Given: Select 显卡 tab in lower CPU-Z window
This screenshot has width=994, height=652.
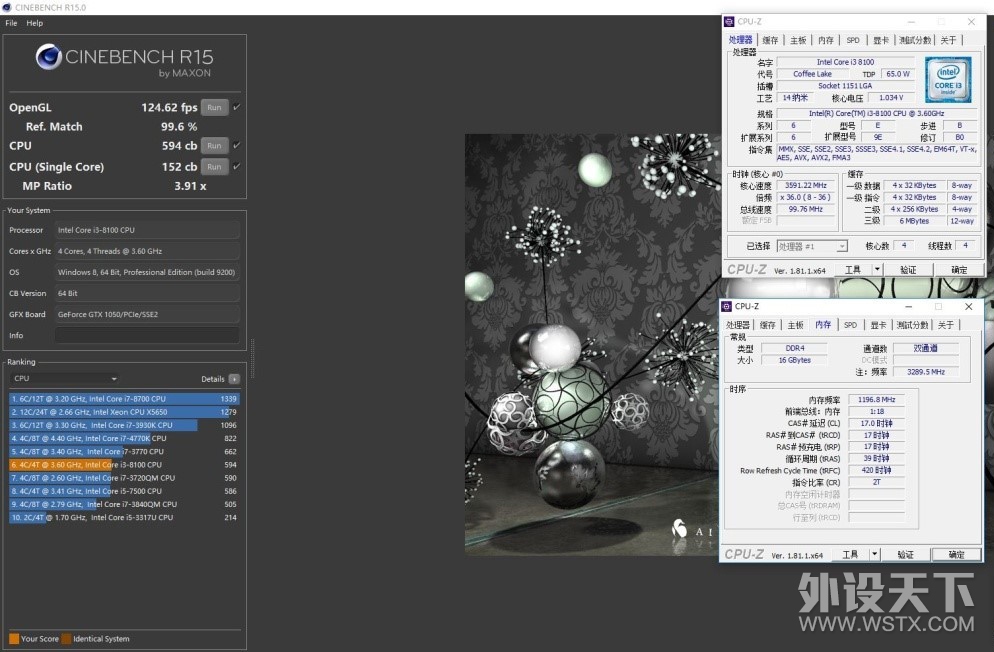Looking at the screenshot, I should pyautogui.click(x=879, y=325).
